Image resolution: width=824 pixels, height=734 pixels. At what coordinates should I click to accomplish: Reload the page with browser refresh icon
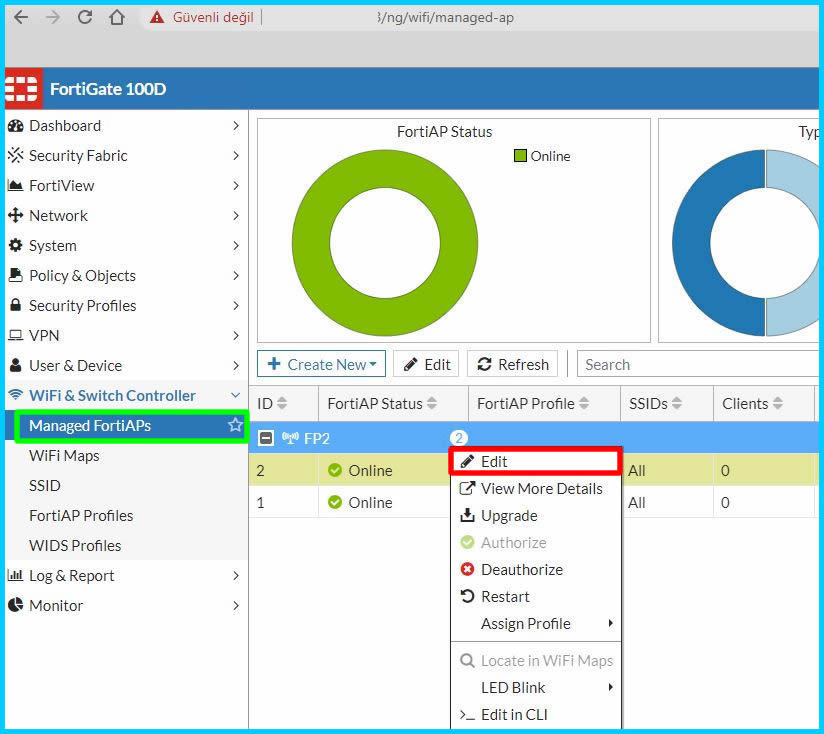coord(85,17)
